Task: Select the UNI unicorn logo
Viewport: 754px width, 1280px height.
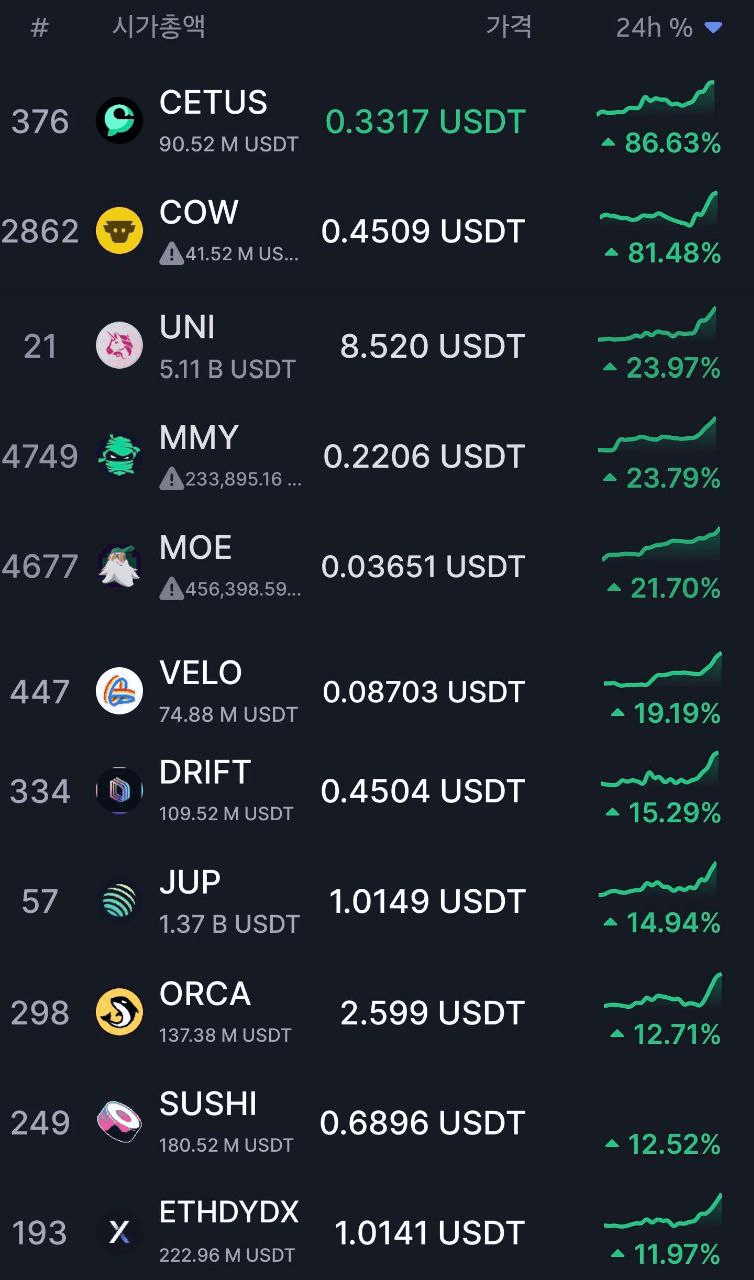Action: coord(119,346)
